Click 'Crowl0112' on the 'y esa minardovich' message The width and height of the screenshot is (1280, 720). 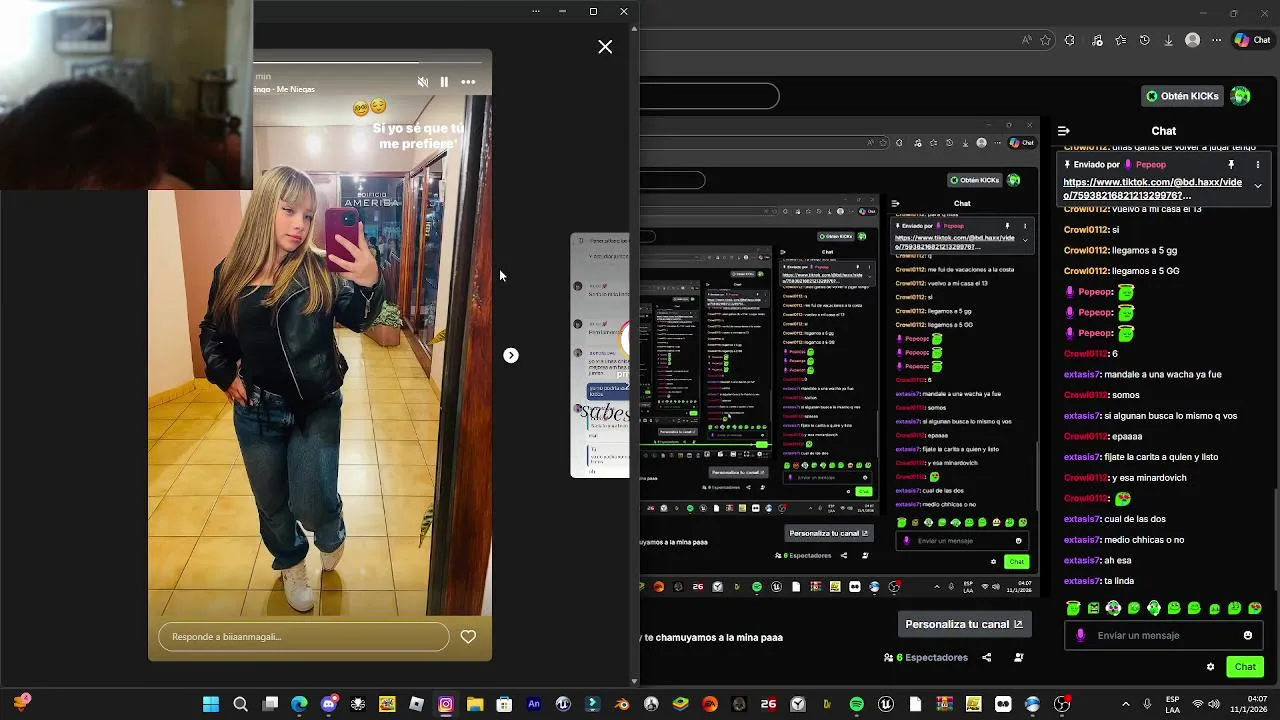tap(1086, 478)
